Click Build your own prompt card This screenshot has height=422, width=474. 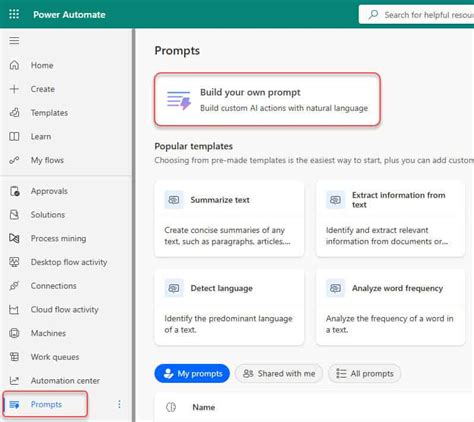[x=267, y=99]
